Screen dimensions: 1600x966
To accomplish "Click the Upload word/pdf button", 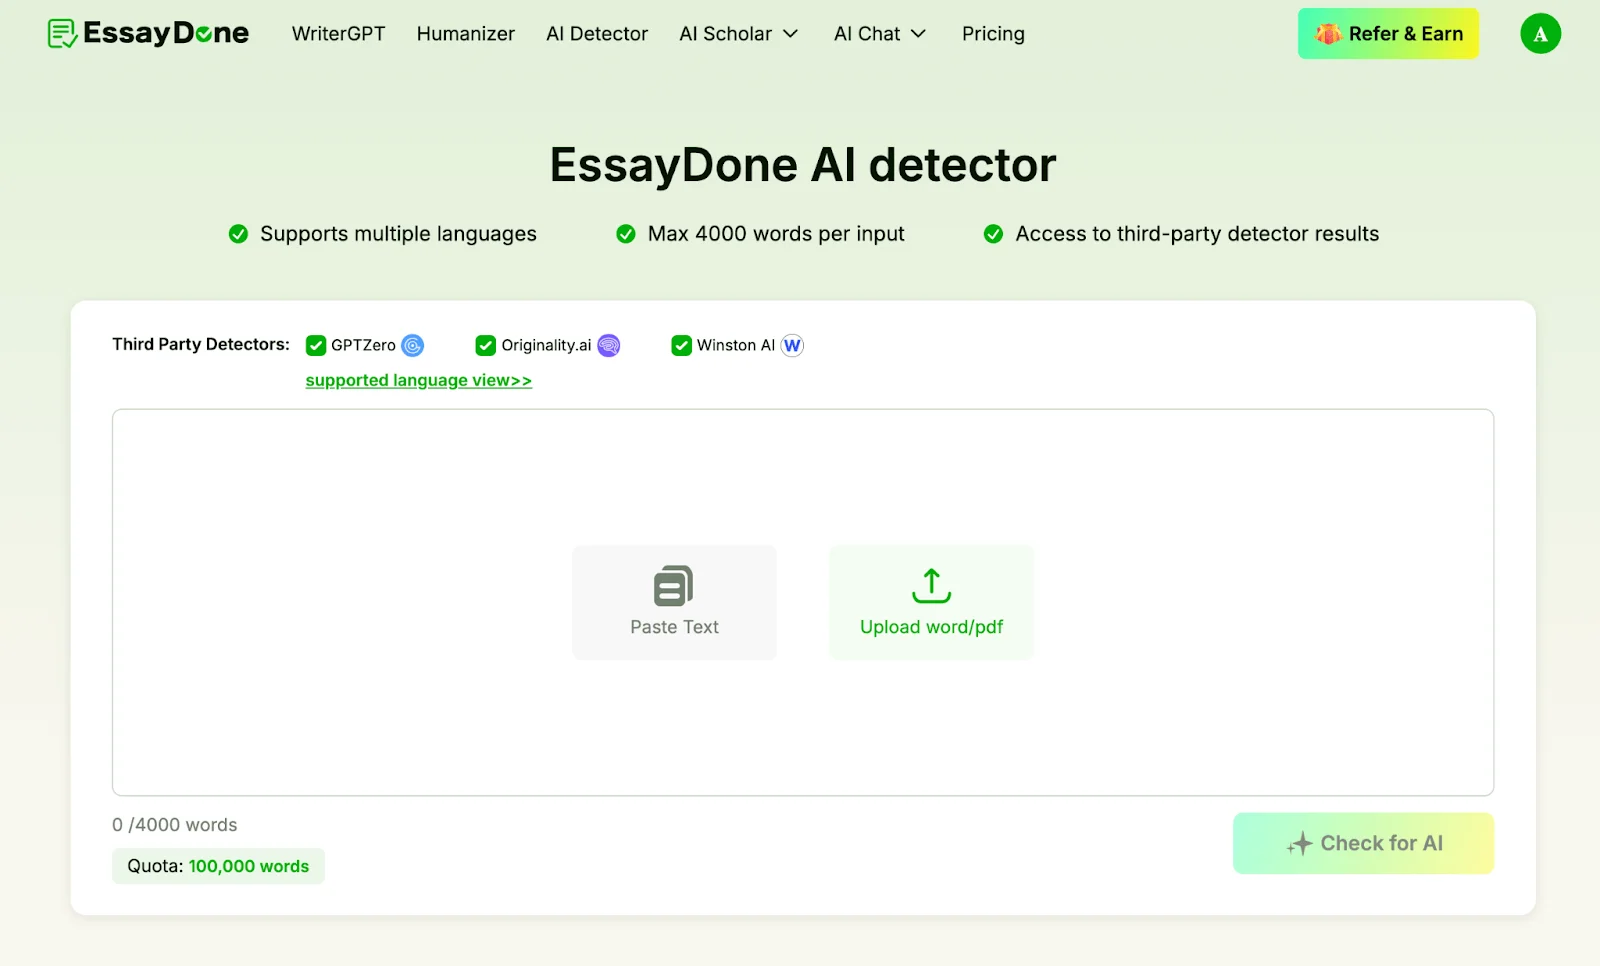I will [931, 602].
